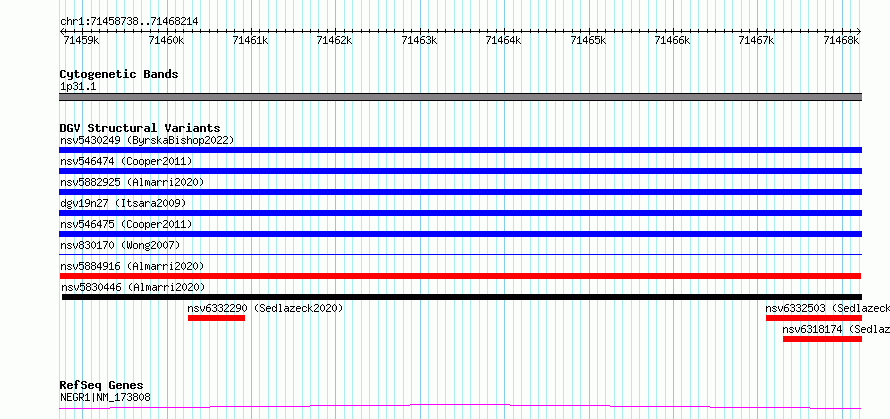Open nsv546475 (Cooper2011) variant label
The width and height of the screenshot is (890, 419).
click(126, 224)
